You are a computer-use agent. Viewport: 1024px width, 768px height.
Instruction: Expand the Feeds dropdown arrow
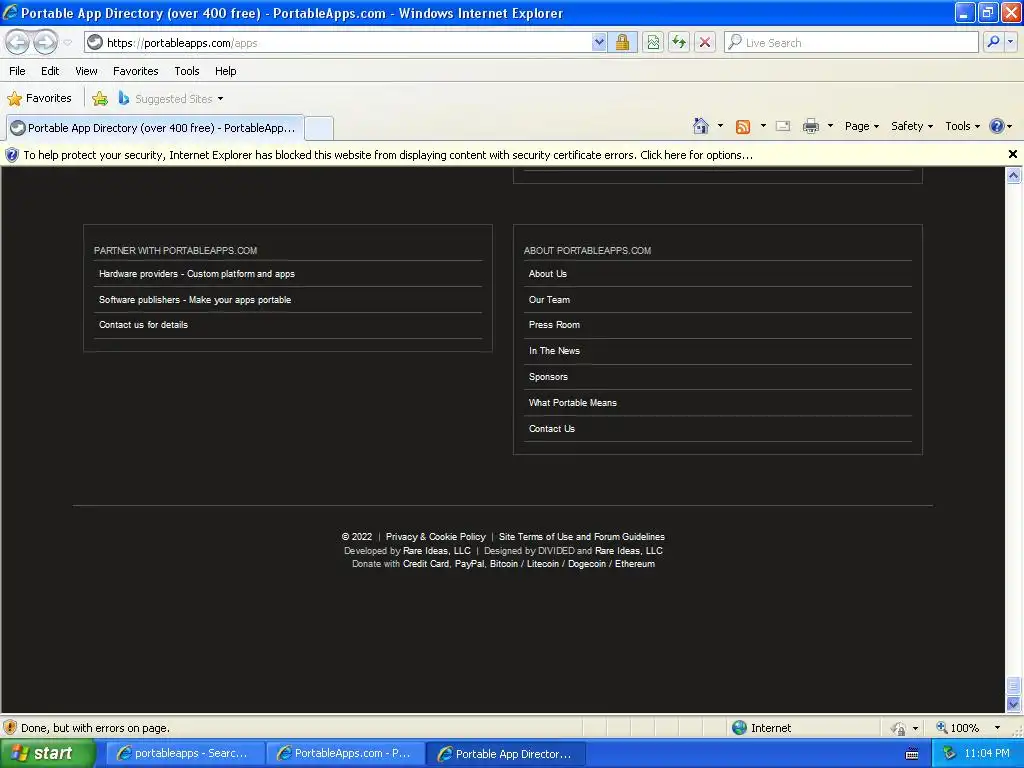click(763, 126)
